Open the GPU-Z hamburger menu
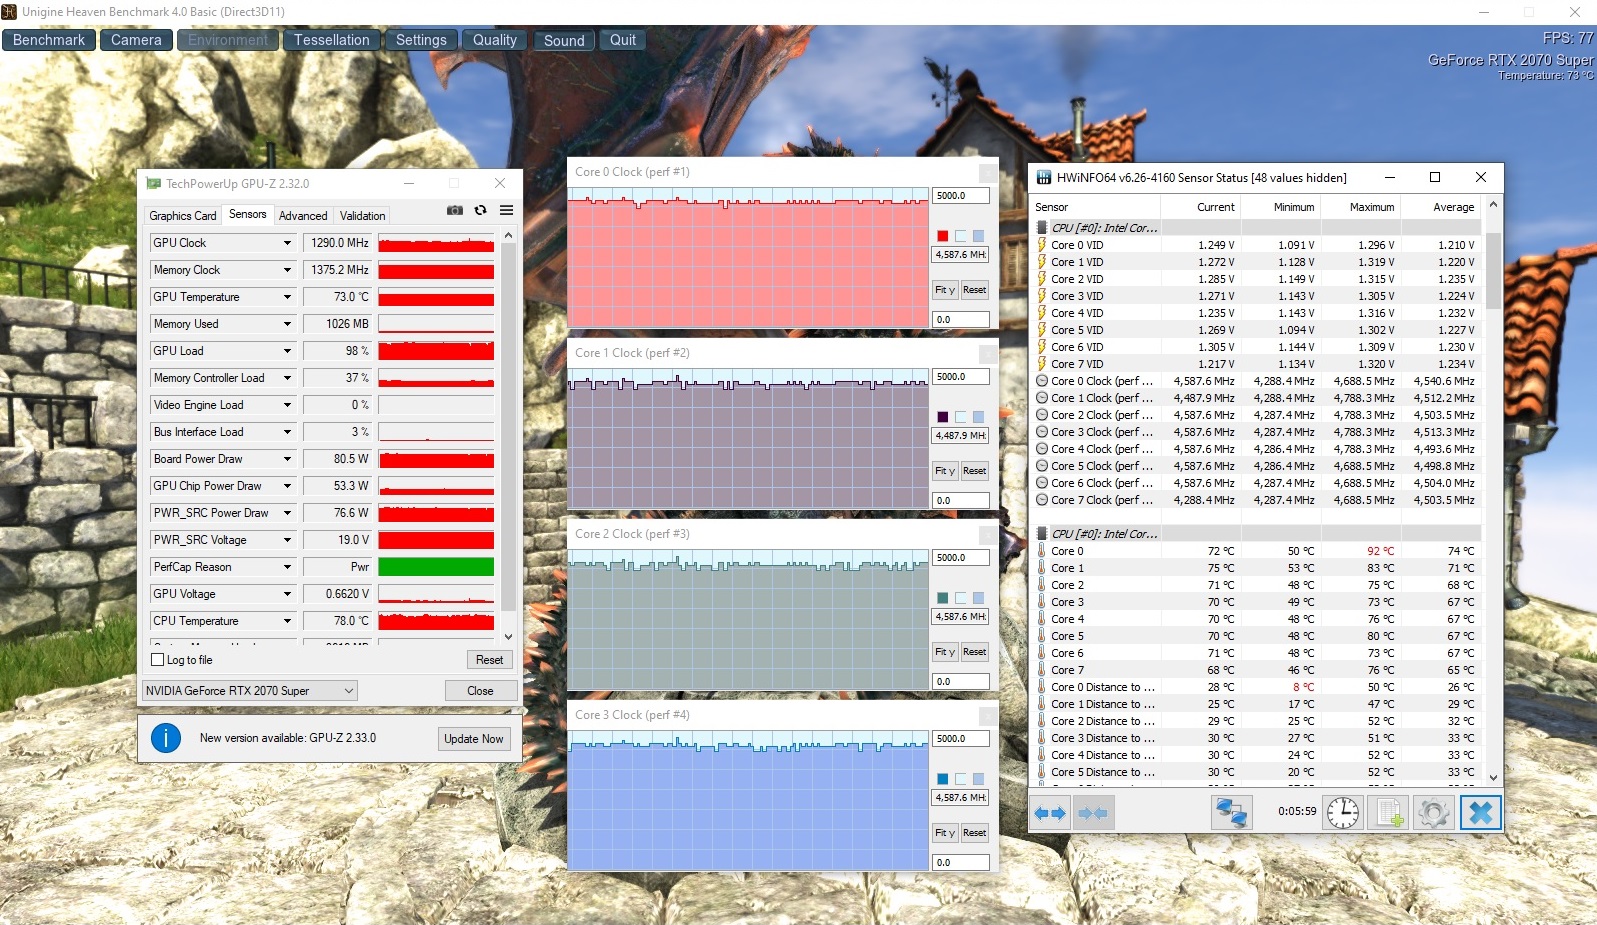This screenshot has width=1597, height=925. (507, 210)
